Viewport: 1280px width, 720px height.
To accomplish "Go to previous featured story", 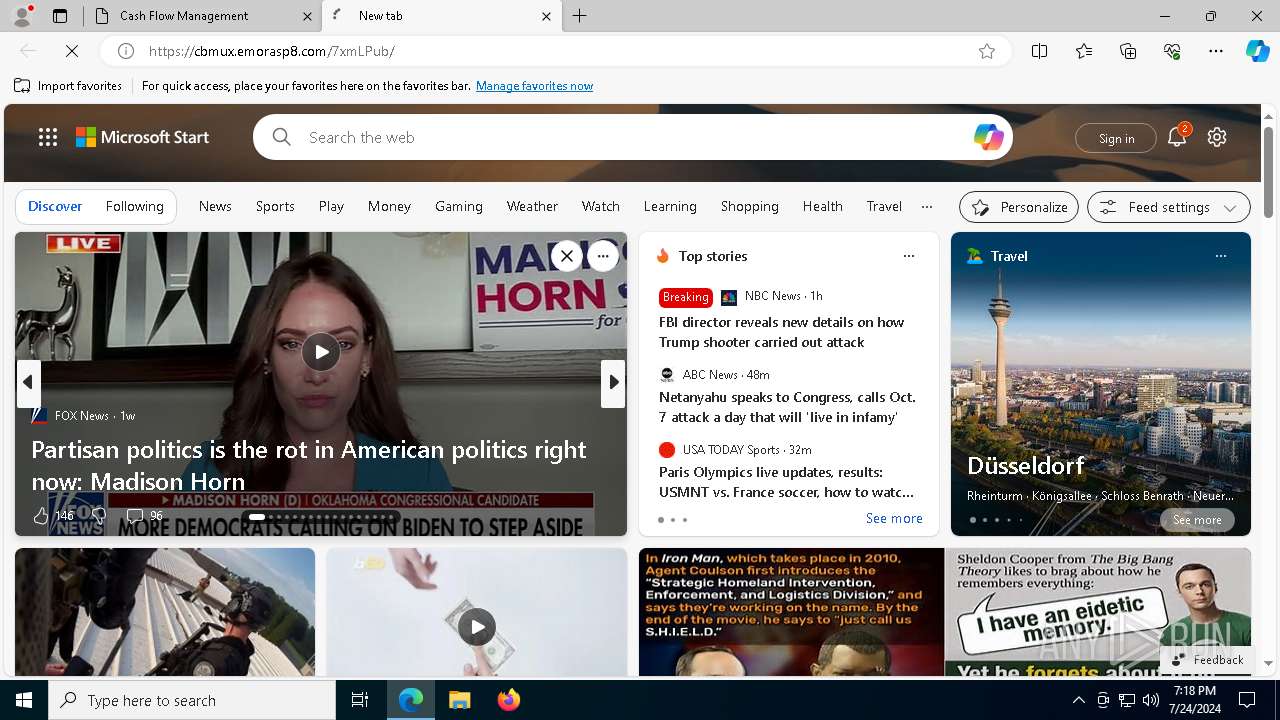I will coord(28,382).
